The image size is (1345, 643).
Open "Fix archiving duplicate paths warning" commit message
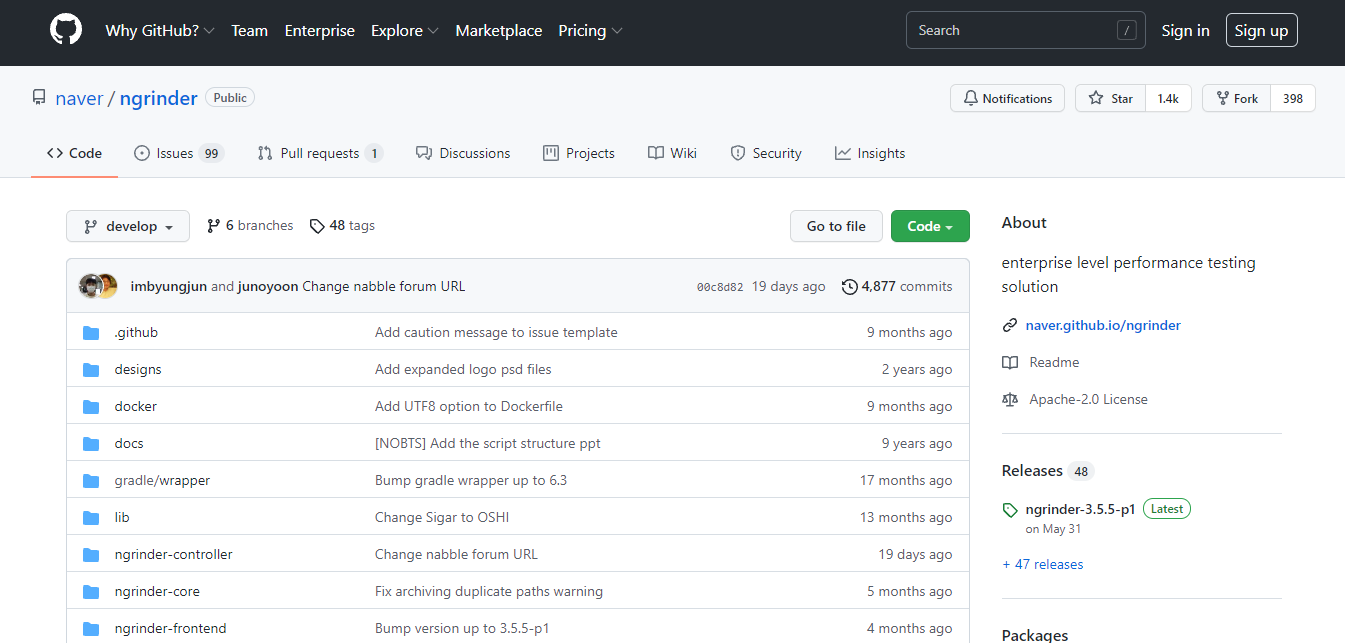click(489, 591)
